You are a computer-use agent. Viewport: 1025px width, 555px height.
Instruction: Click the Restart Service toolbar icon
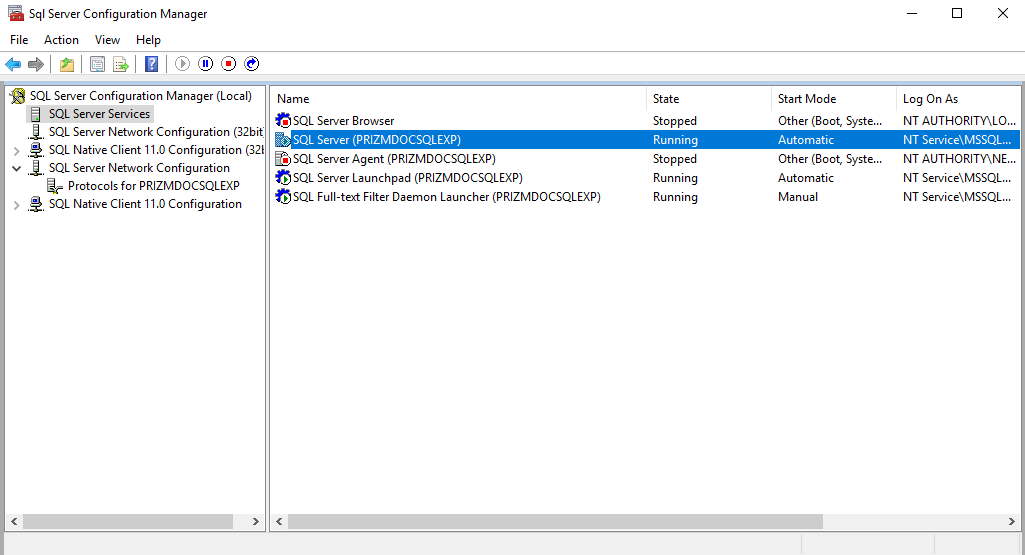point(252,64)
